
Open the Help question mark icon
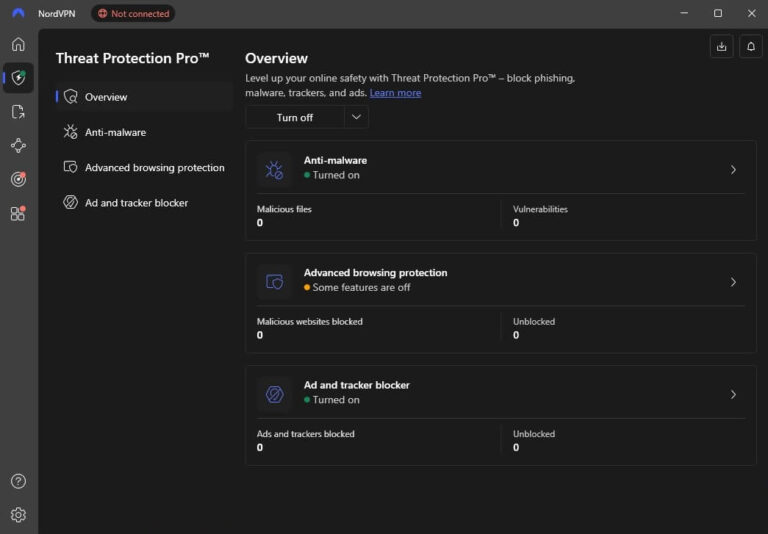(18, 481)
